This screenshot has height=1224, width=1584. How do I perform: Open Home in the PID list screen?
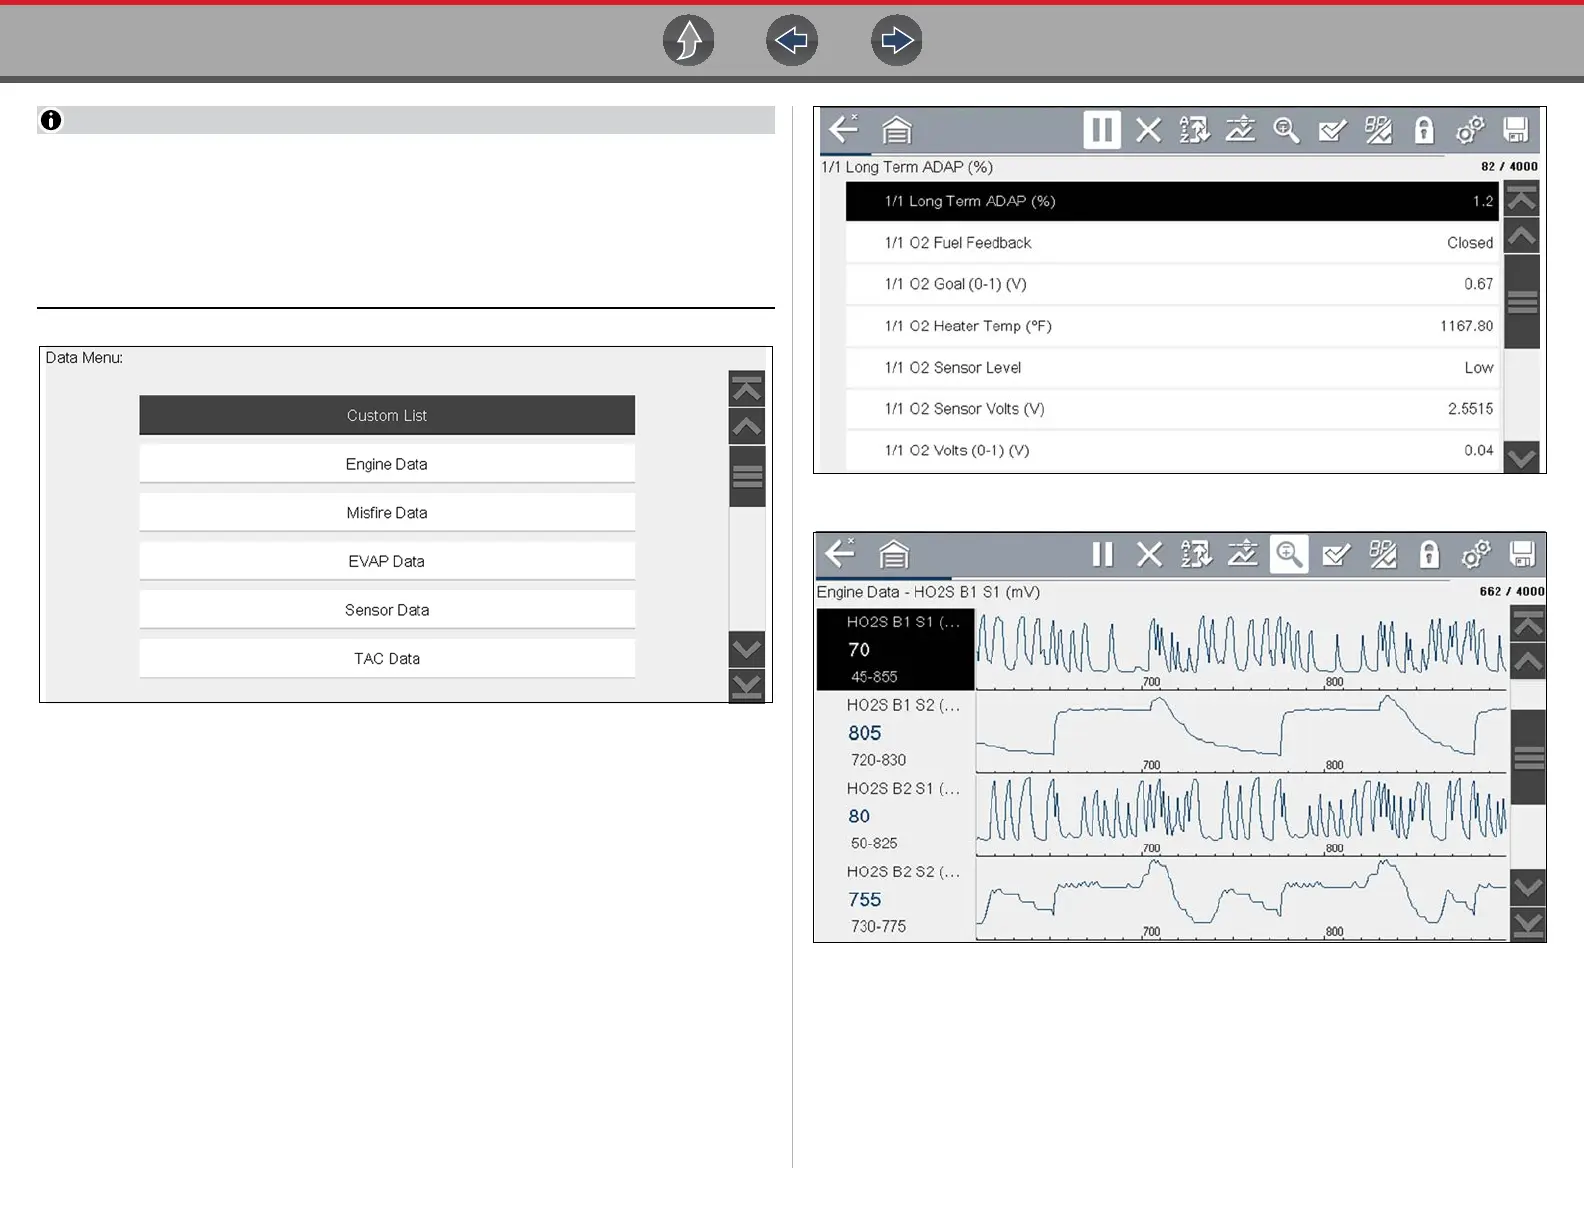click(897, 131)
